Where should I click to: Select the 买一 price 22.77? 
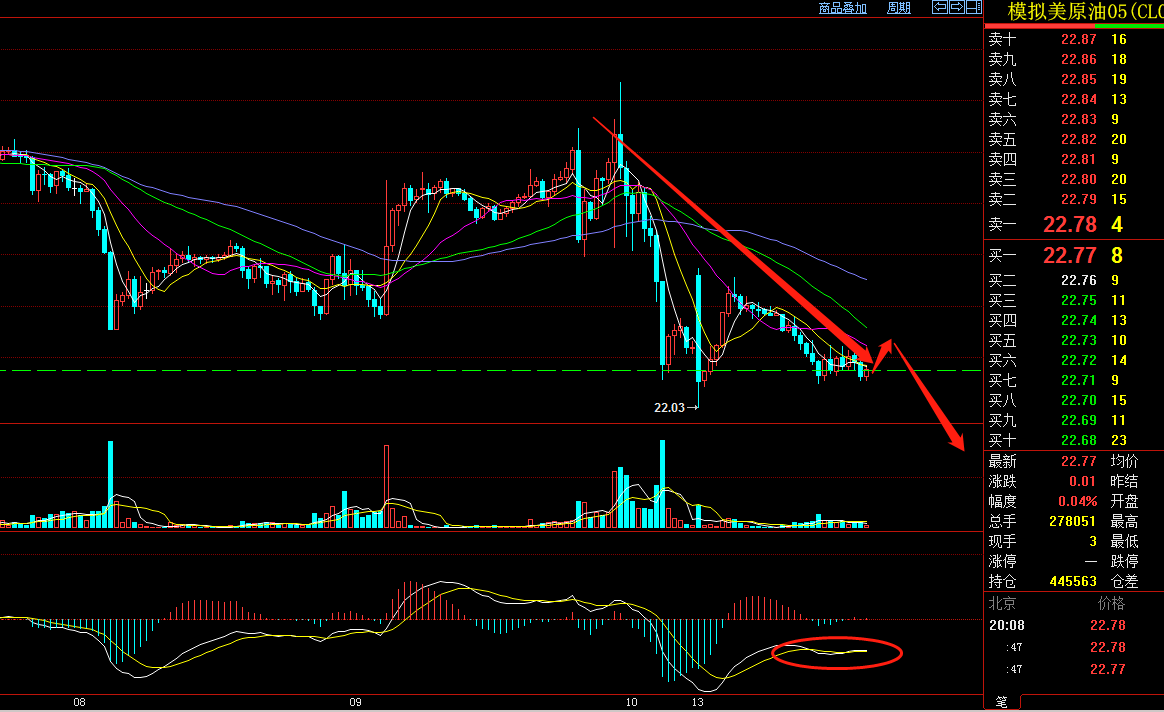point(1070,255)
